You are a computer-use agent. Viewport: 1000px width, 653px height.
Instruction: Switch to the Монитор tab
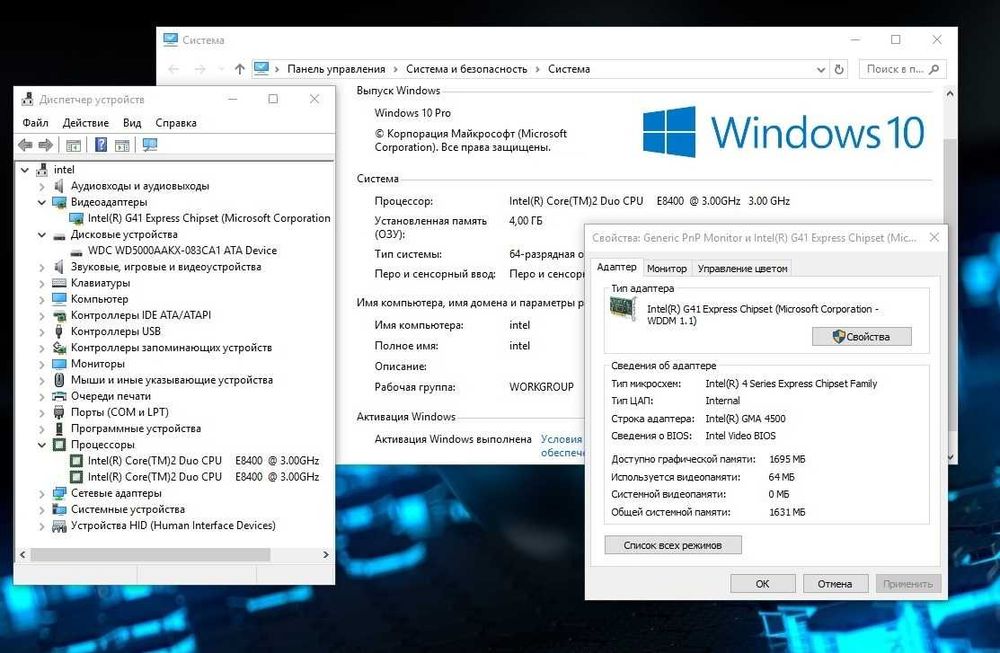coord(666,268)
